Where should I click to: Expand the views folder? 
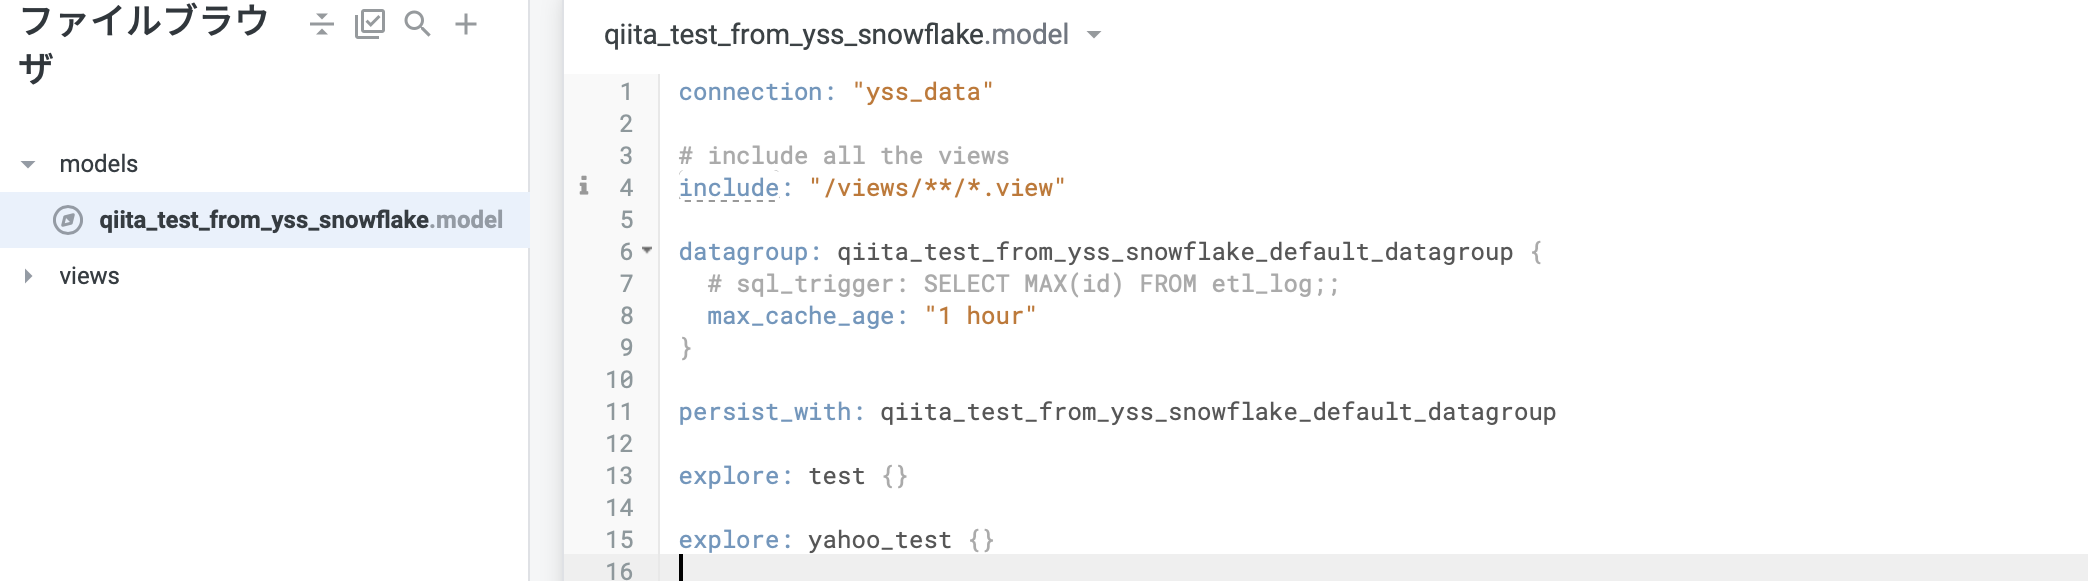(28, 276)
